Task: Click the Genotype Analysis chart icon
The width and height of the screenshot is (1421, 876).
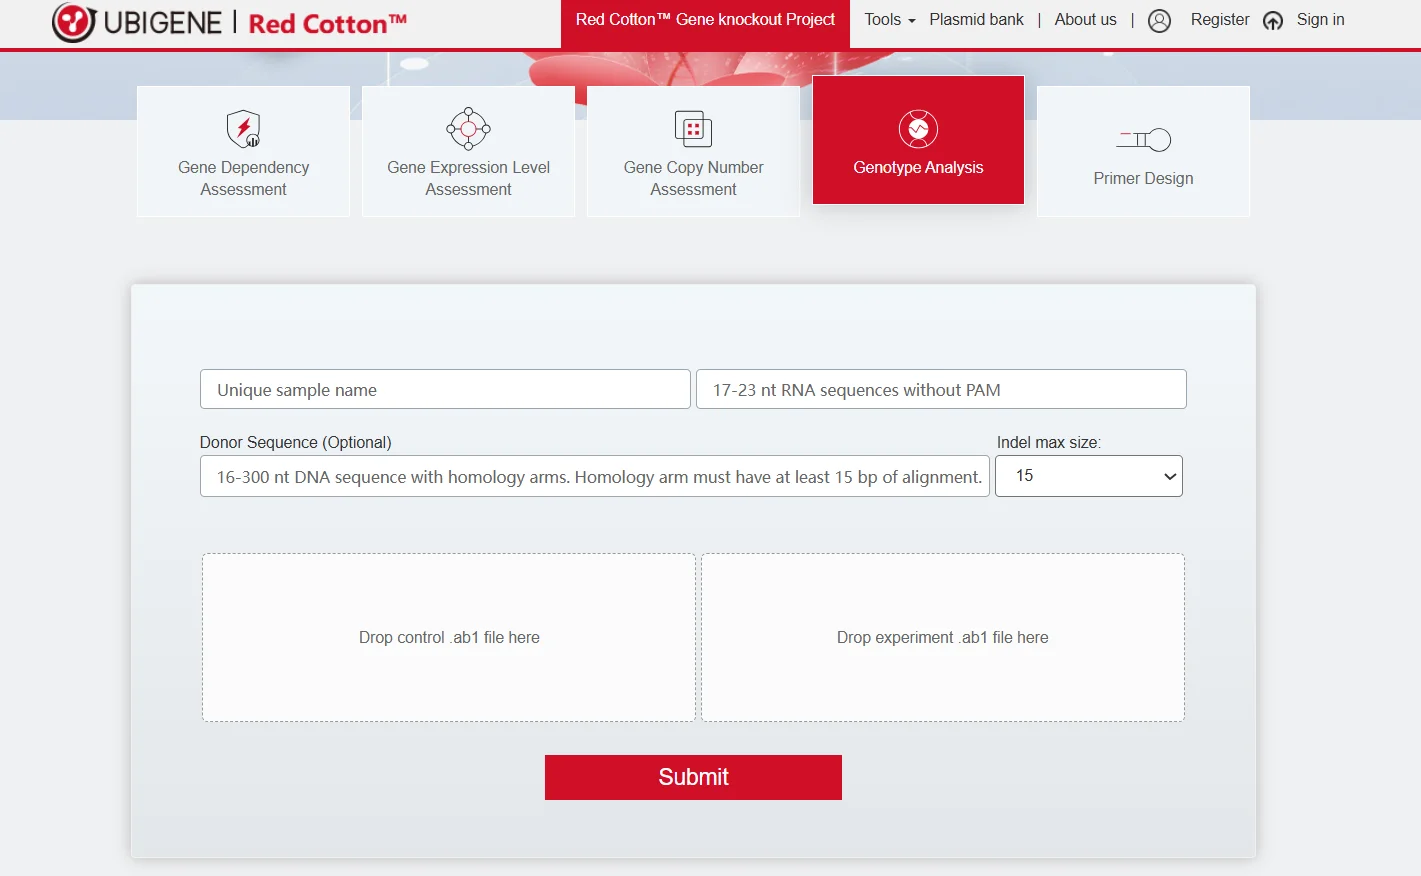Action: [918, 129]
